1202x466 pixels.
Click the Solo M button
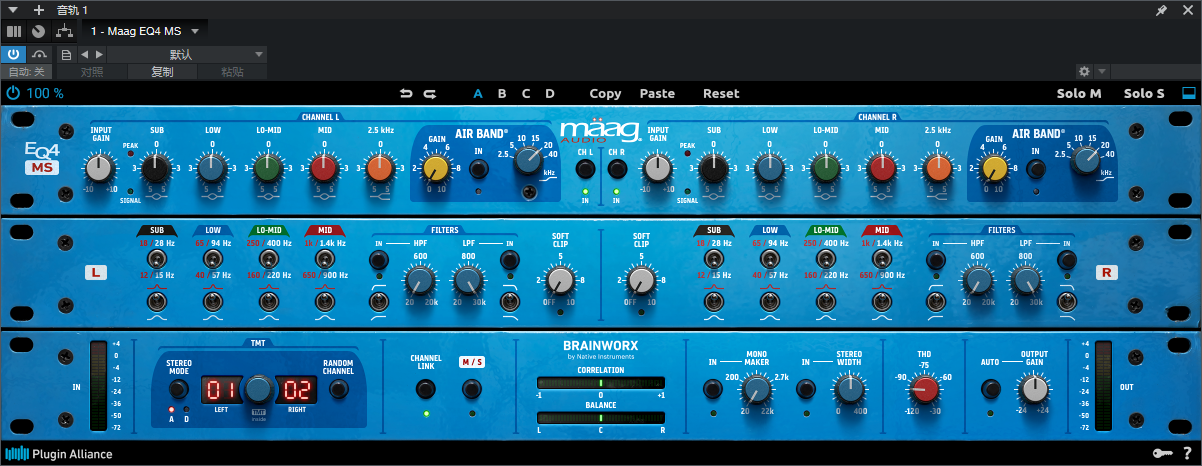click(x=1079, y=93)
